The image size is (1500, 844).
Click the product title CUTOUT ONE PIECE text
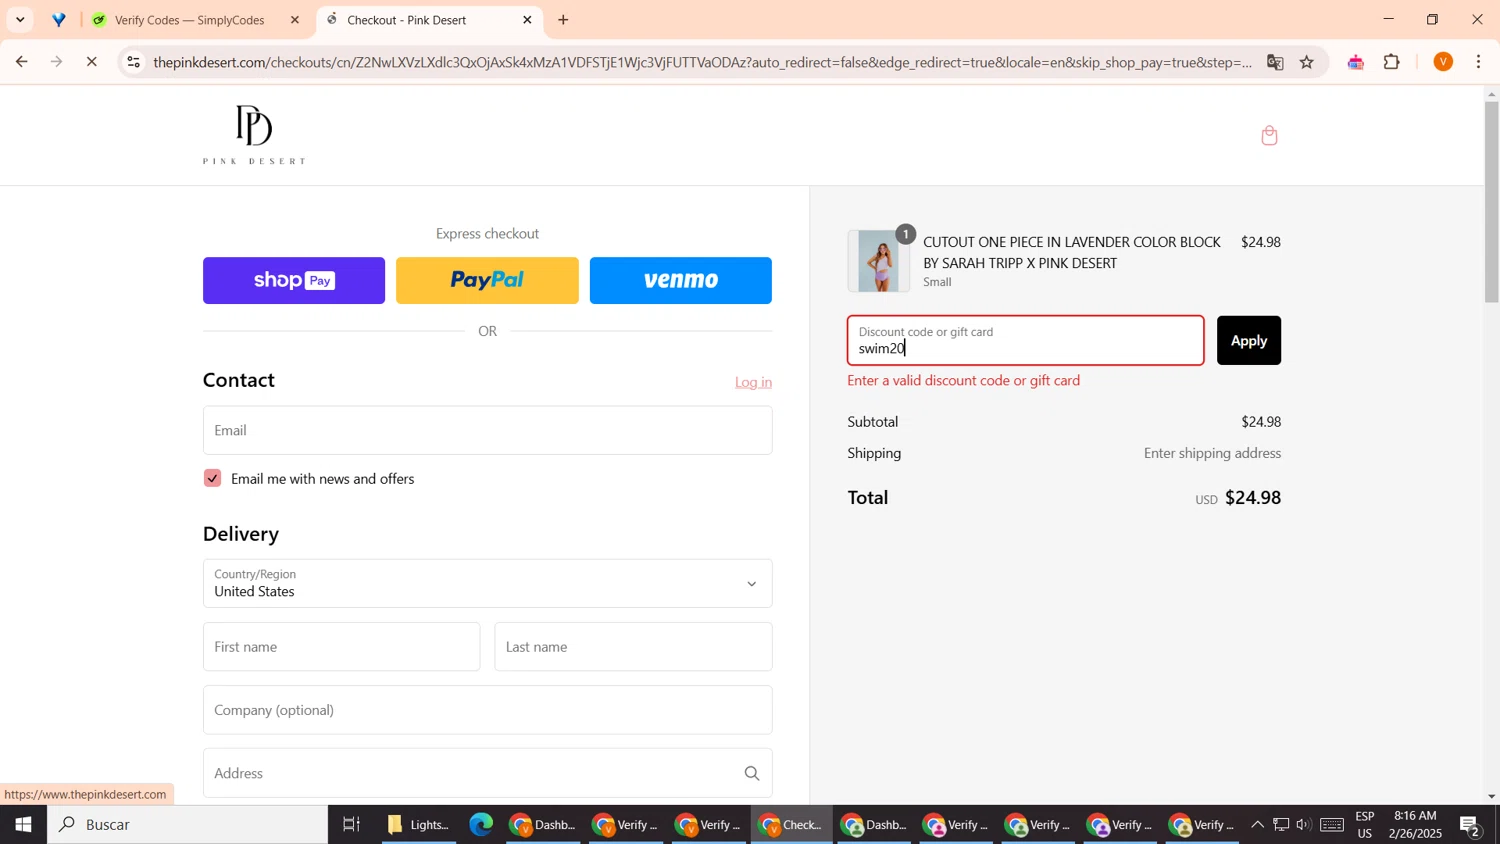pos(1071,253)
